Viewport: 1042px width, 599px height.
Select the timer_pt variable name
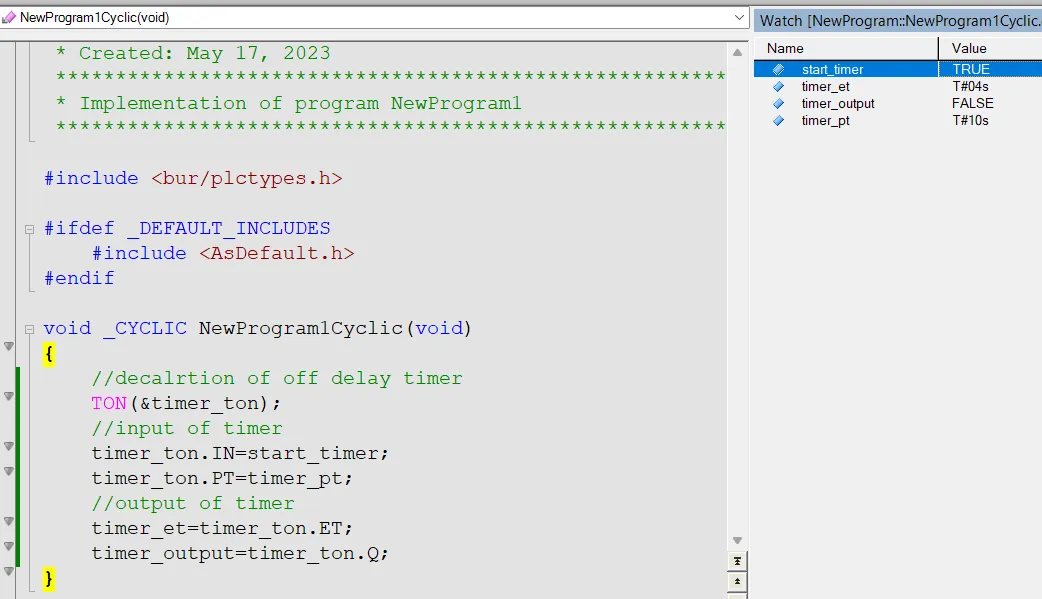pyautogui.click(x=825, y=121)
